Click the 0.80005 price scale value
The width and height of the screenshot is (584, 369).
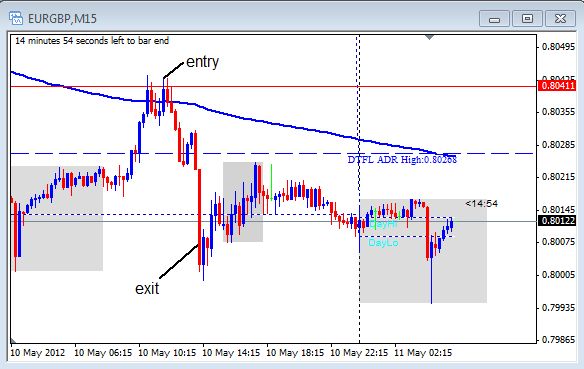point(558,275)
